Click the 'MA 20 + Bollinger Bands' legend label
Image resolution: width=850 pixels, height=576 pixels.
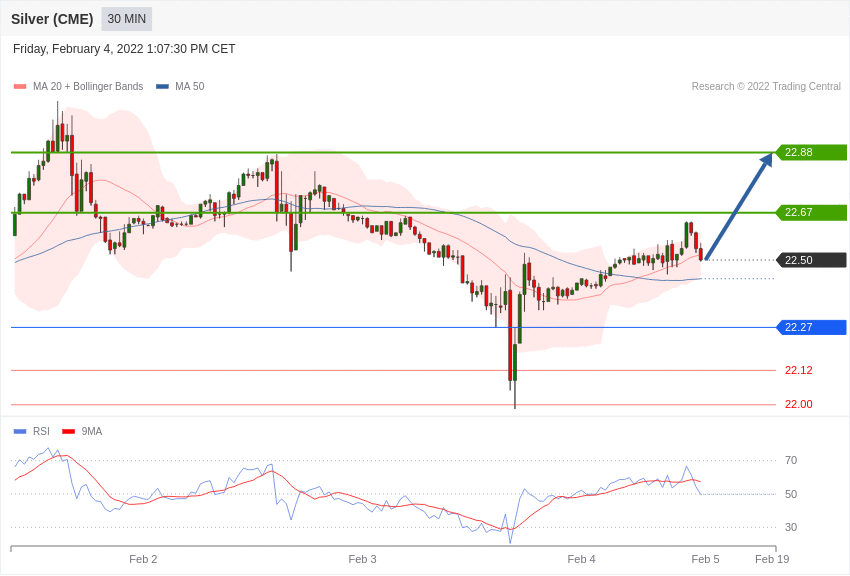coord(88,86)
